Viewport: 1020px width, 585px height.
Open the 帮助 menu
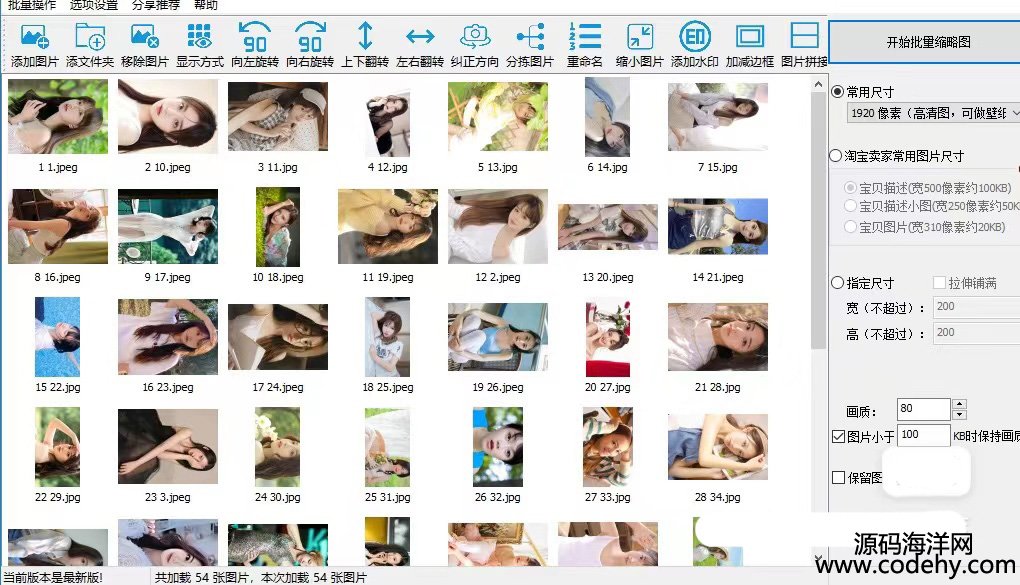(206, 5)
